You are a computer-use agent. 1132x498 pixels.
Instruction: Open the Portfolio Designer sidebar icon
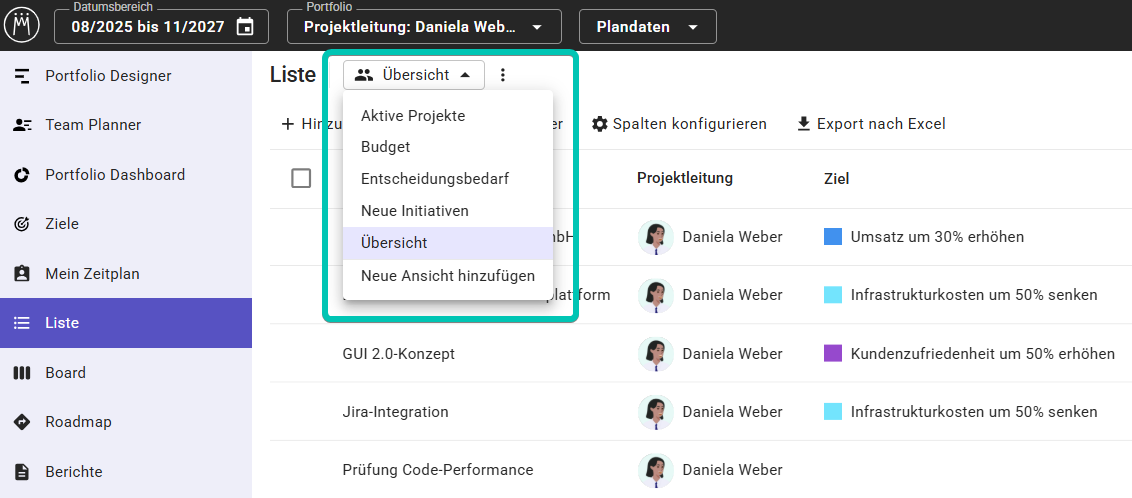[x=22, y=76]
